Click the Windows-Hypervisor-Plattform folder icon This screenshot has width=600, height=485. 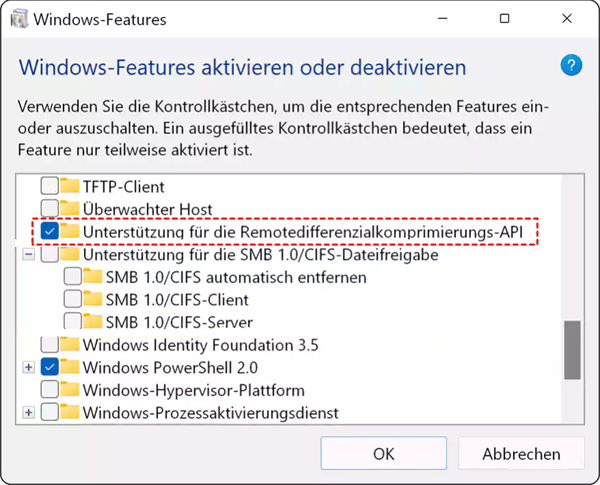tap(69, 390)
